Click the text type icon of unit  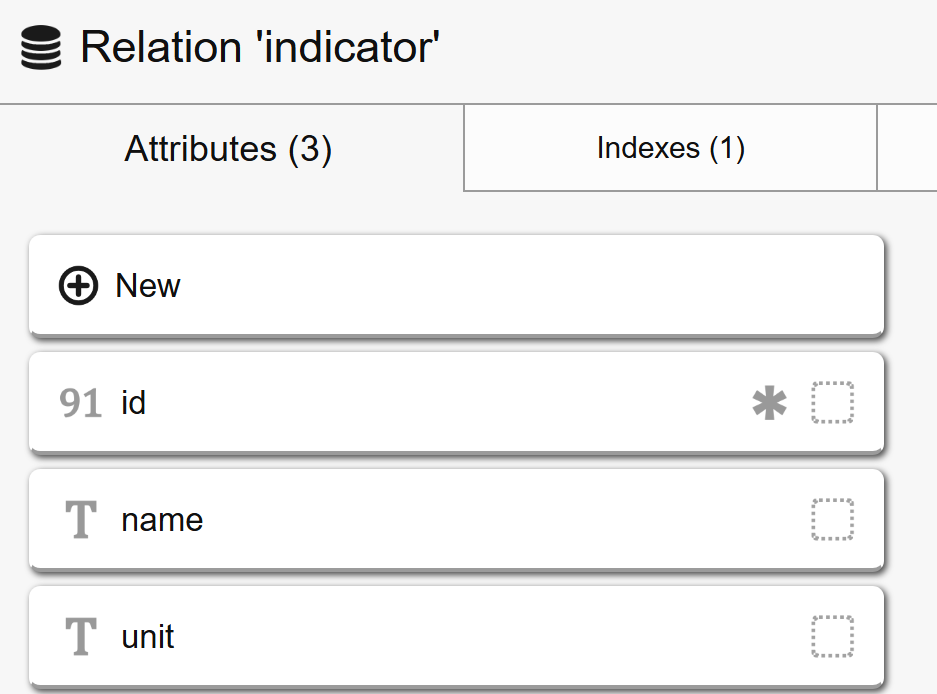point(80,637)
